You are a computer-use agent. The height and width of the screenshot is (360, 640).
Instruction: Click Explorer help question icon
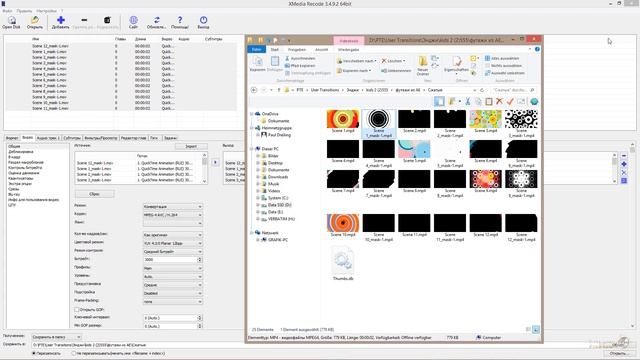coord(537,49)
